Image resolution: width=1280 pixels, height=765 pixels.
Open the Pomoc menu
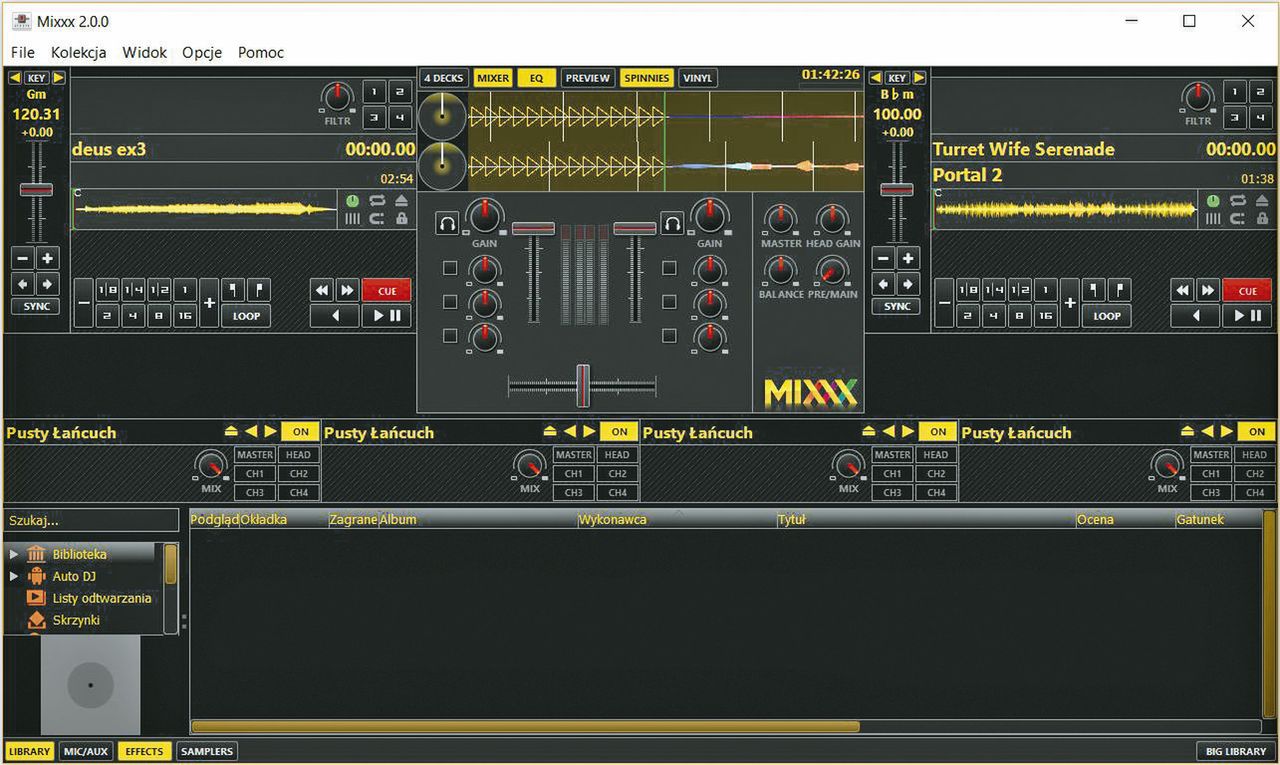tap(261, 52)
